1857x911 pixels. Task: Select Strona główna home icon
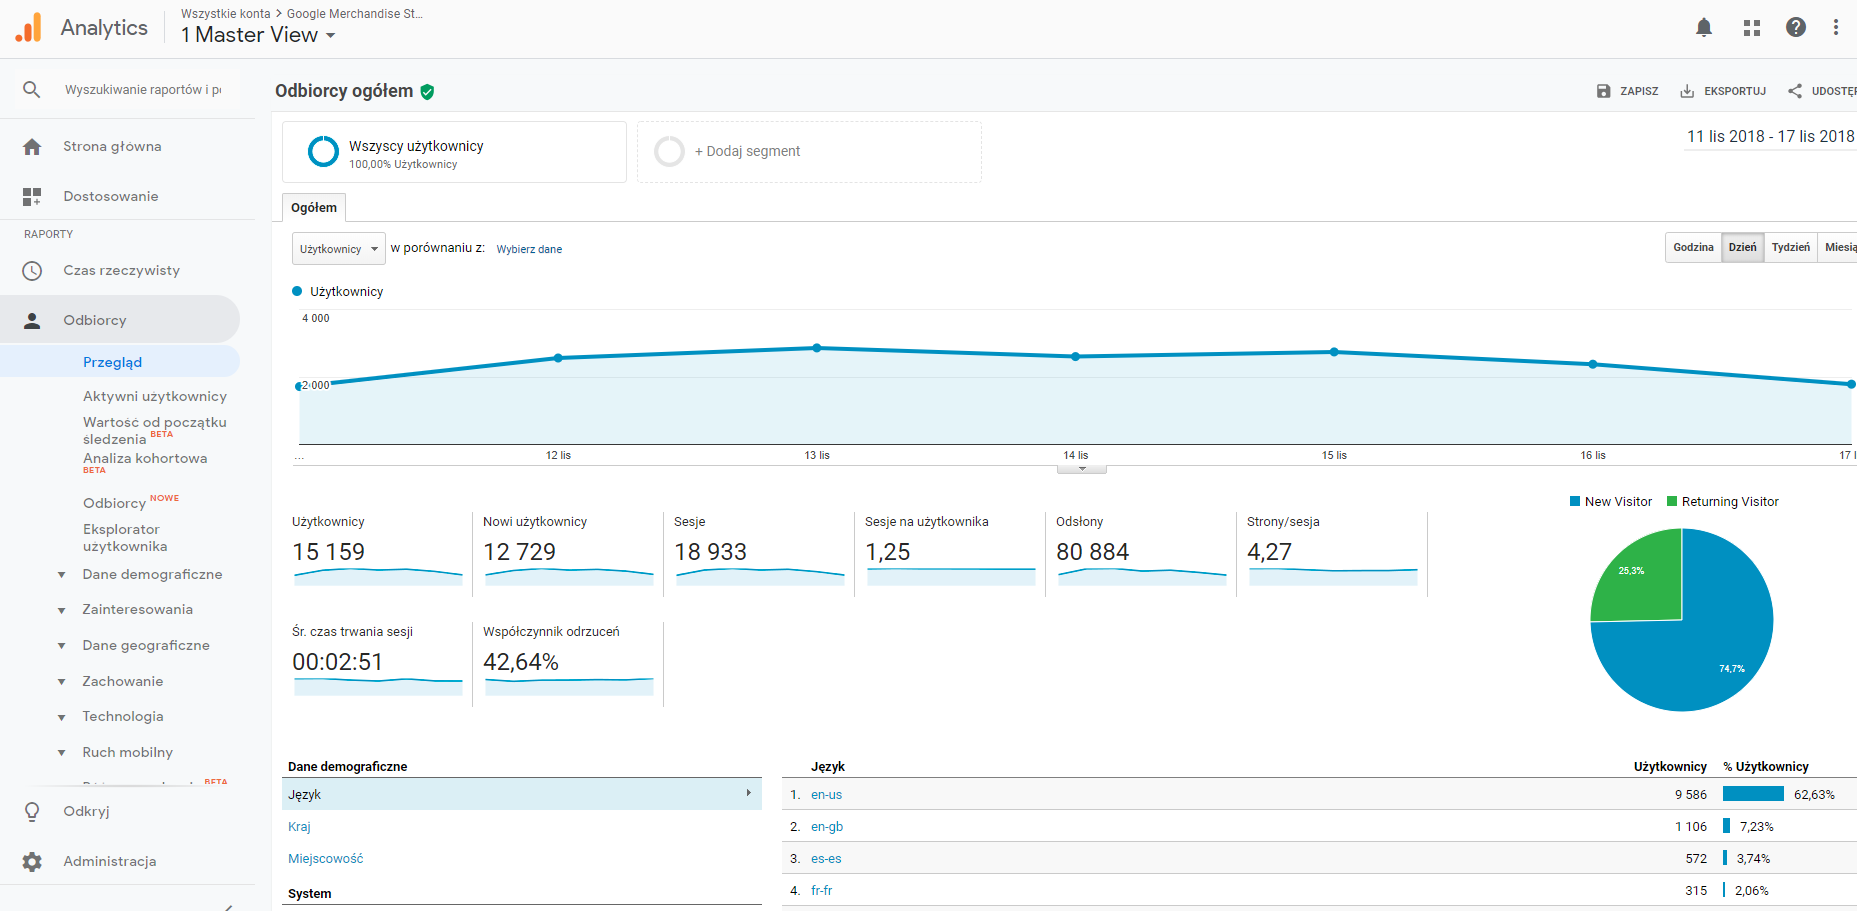[x=32, y=146]
